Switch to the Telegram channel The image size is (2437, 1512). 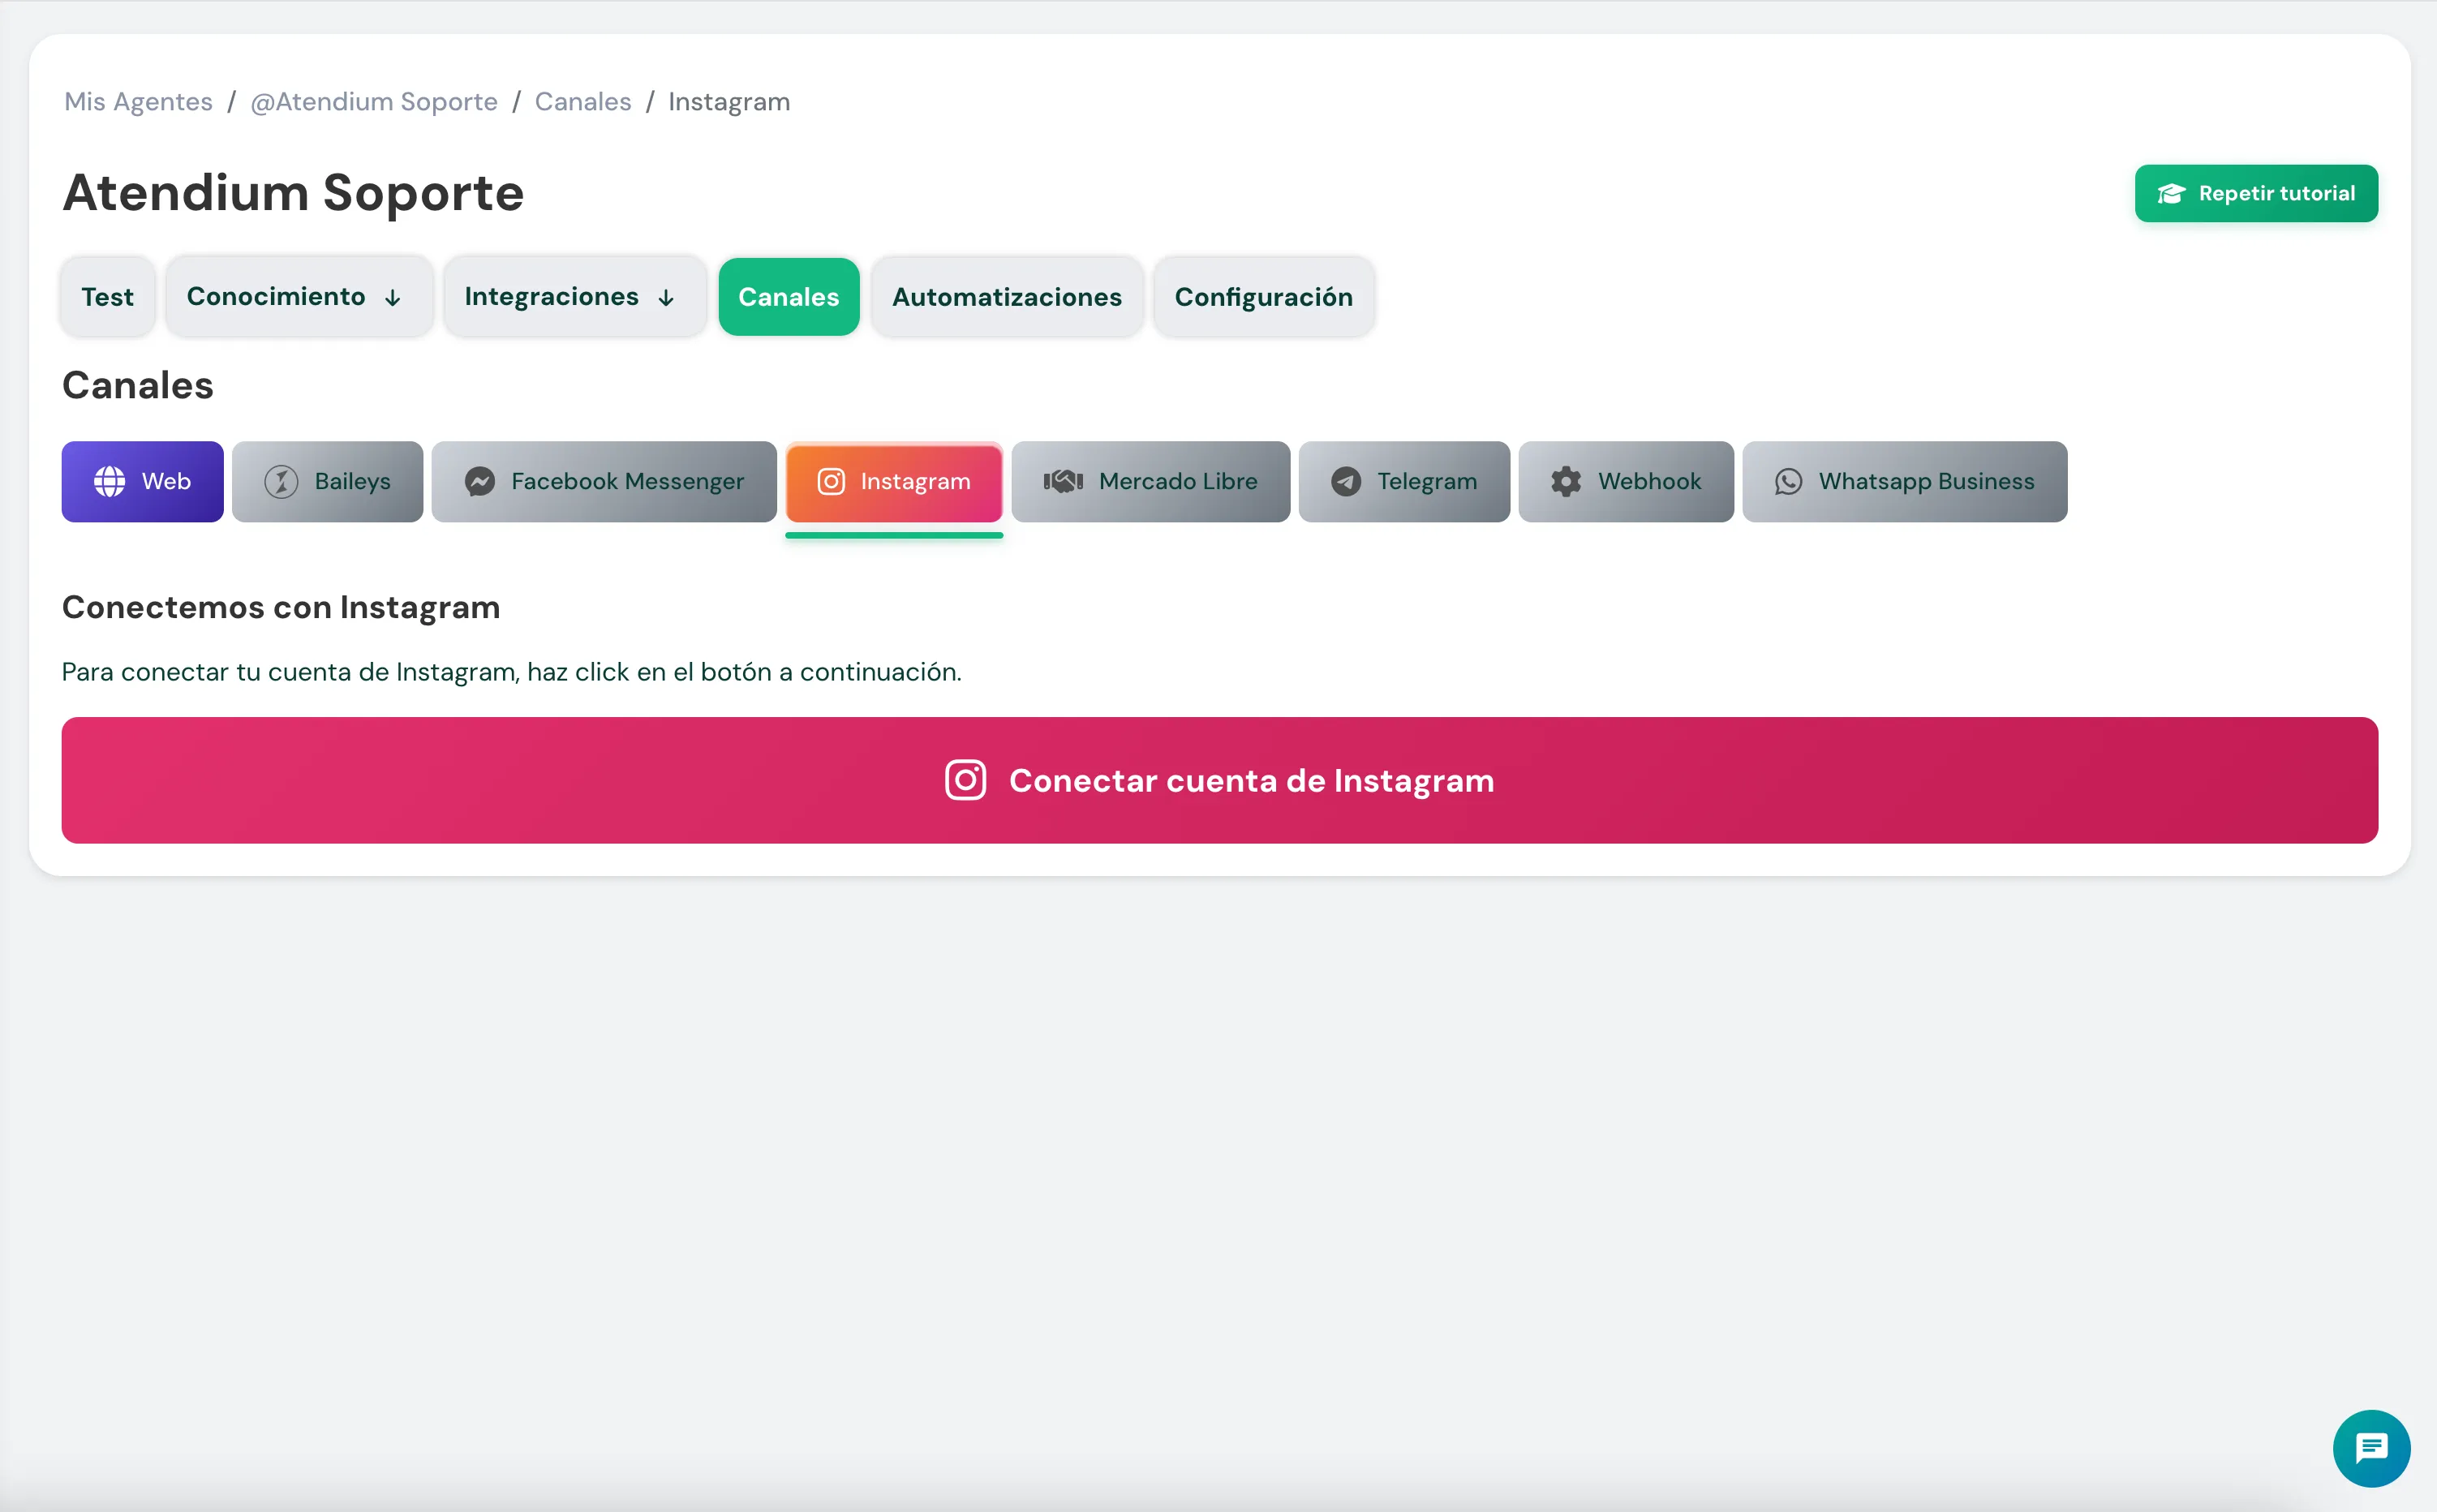[x=1404, y=481]
